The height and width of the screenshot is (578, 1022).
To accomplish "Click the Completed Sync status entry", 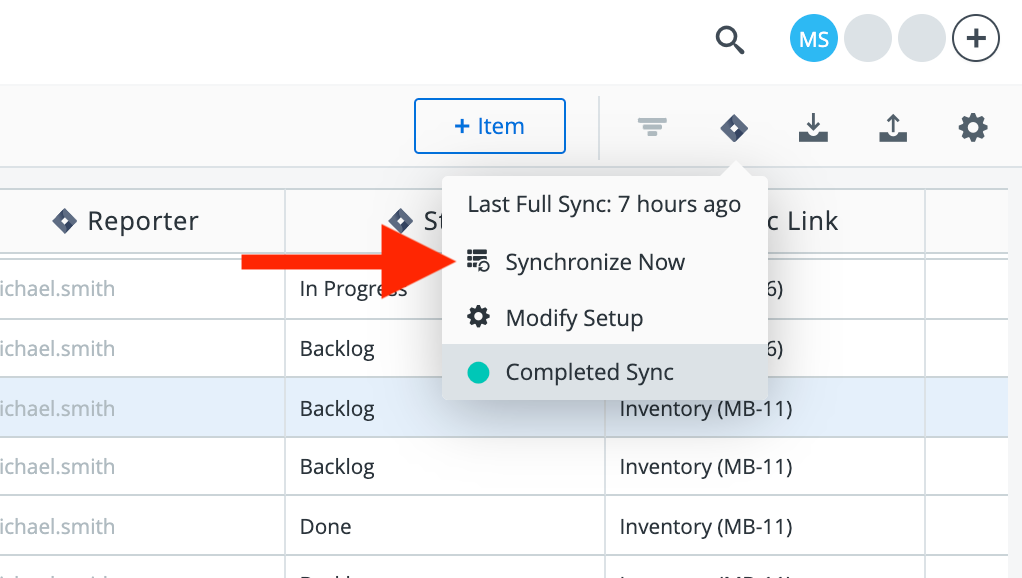I will click(x=589, y=372).
